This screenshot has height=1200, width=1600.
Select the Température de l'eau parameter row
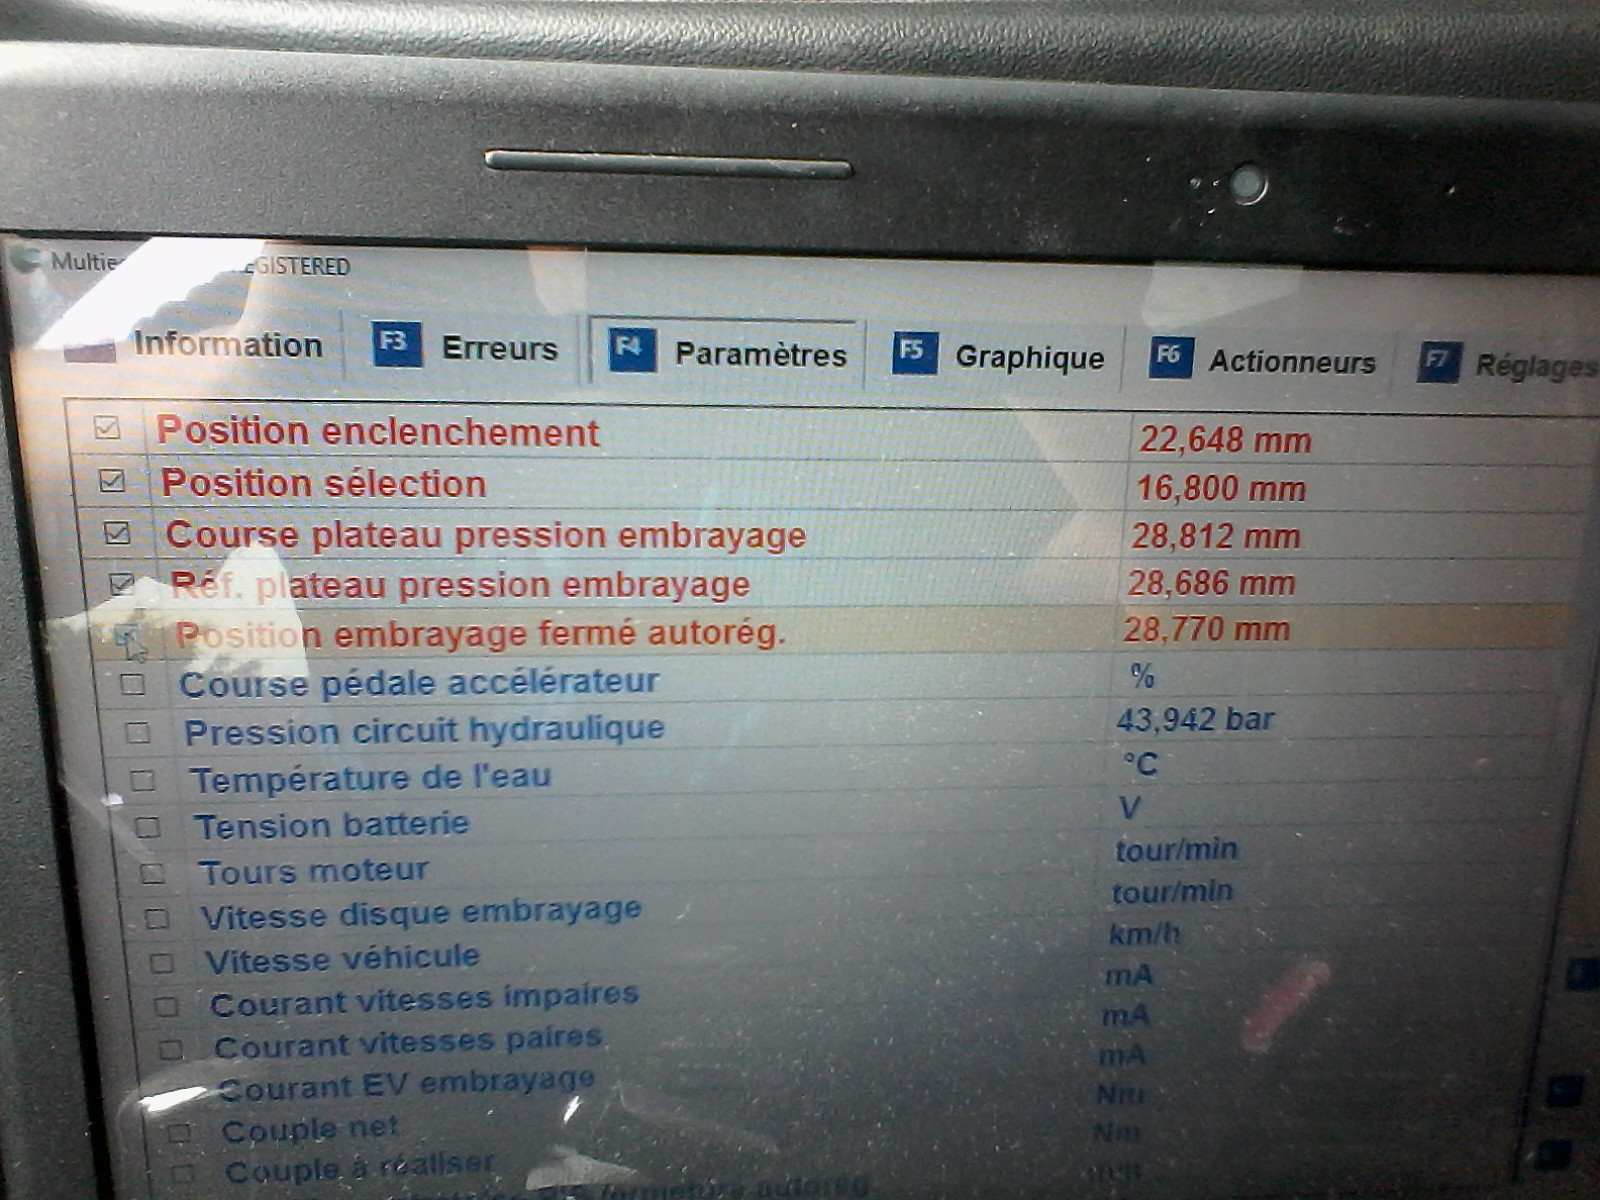point(370,778)
